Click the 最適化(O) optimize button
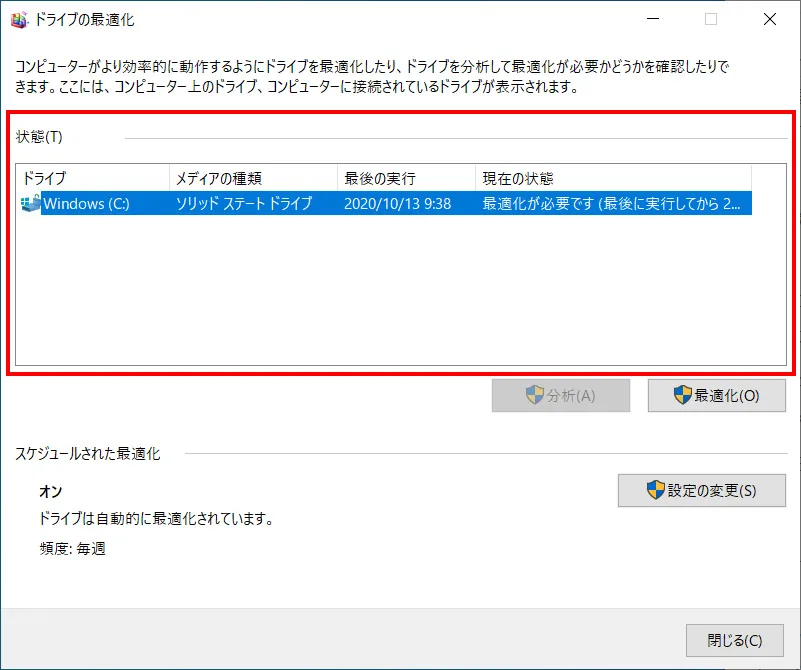This screenshot has width=801, height=670. (x=717, y=395)
